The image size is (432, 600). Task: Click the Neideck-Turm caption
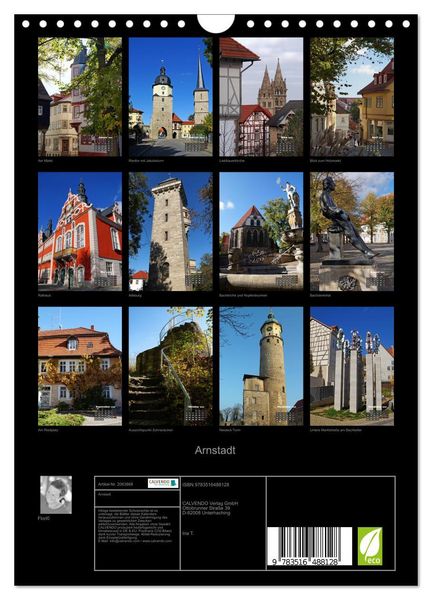tap(230, 430)
